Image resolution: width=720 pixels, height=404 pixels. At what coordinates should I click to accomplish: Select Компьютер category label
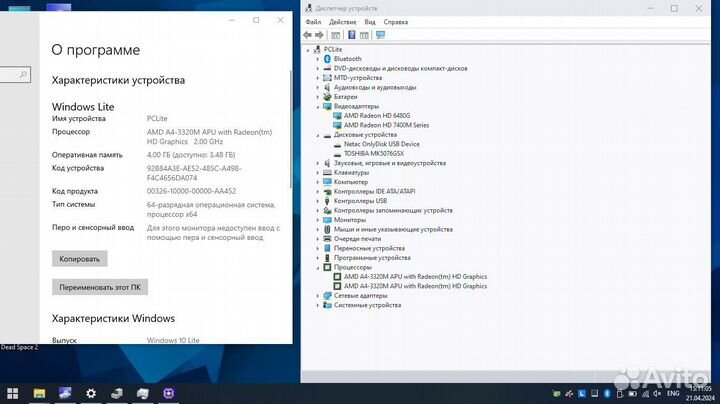point(351,182)
